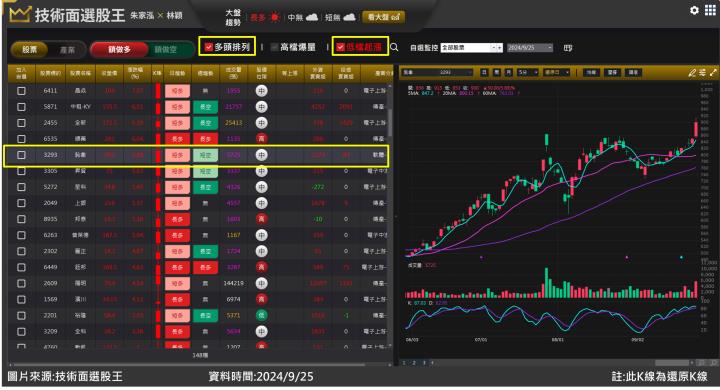
Task: Click red sun icon for 長多 trend
Action: pyautogui.click(x=275, y=17)
